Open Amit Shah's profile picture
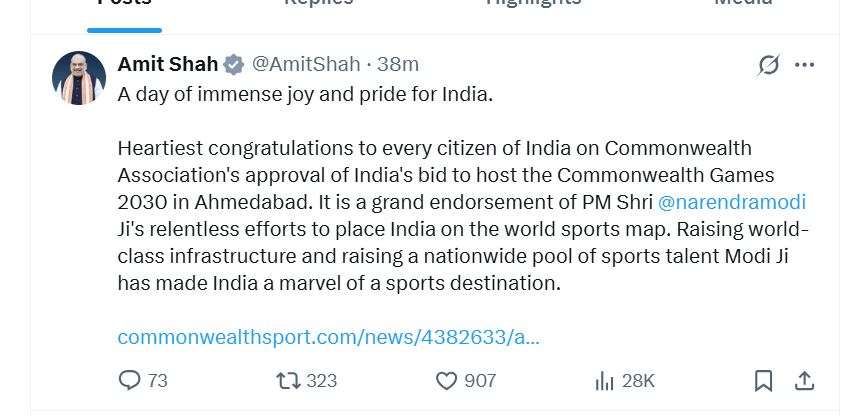Viewport: 866px width, 416px height. coord(79,78)
